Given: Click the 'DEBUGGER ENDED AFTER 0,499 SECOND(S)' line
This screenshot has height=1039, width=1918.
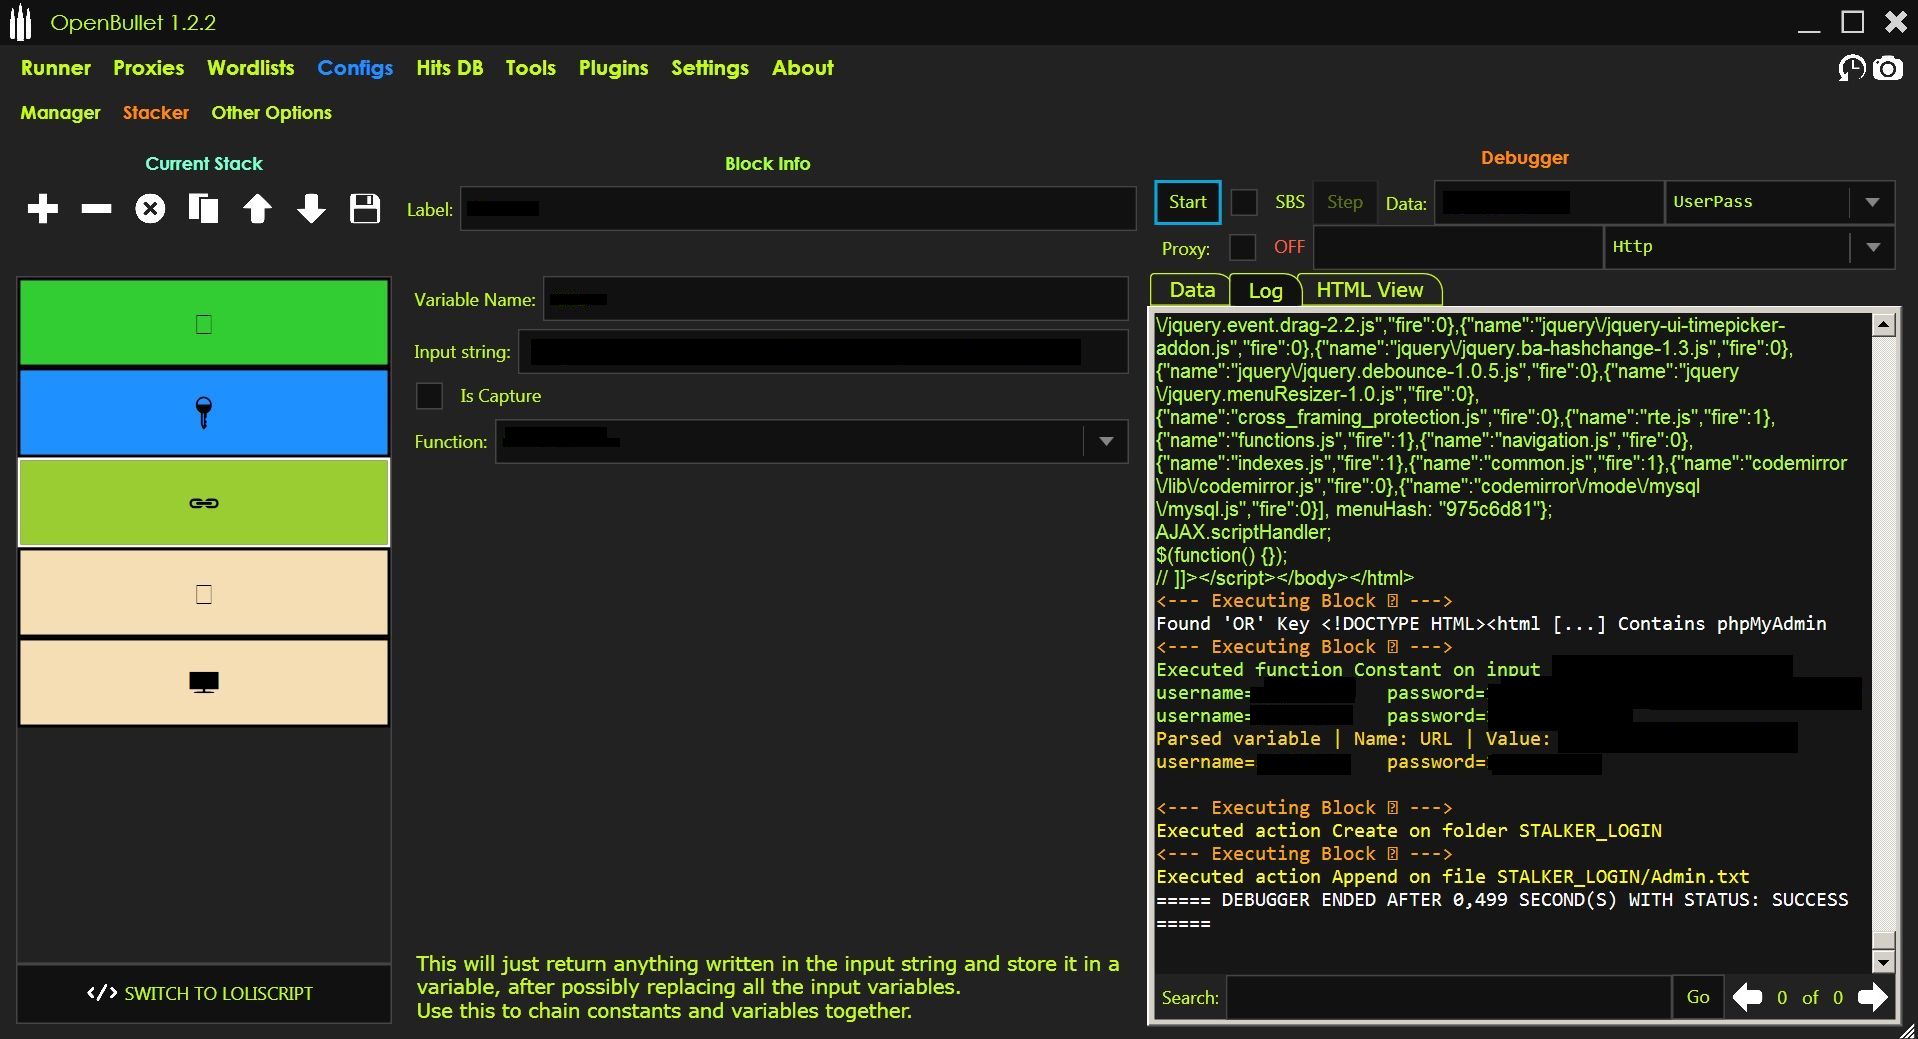Looking at the screenshot, I should coord(1502,900).
